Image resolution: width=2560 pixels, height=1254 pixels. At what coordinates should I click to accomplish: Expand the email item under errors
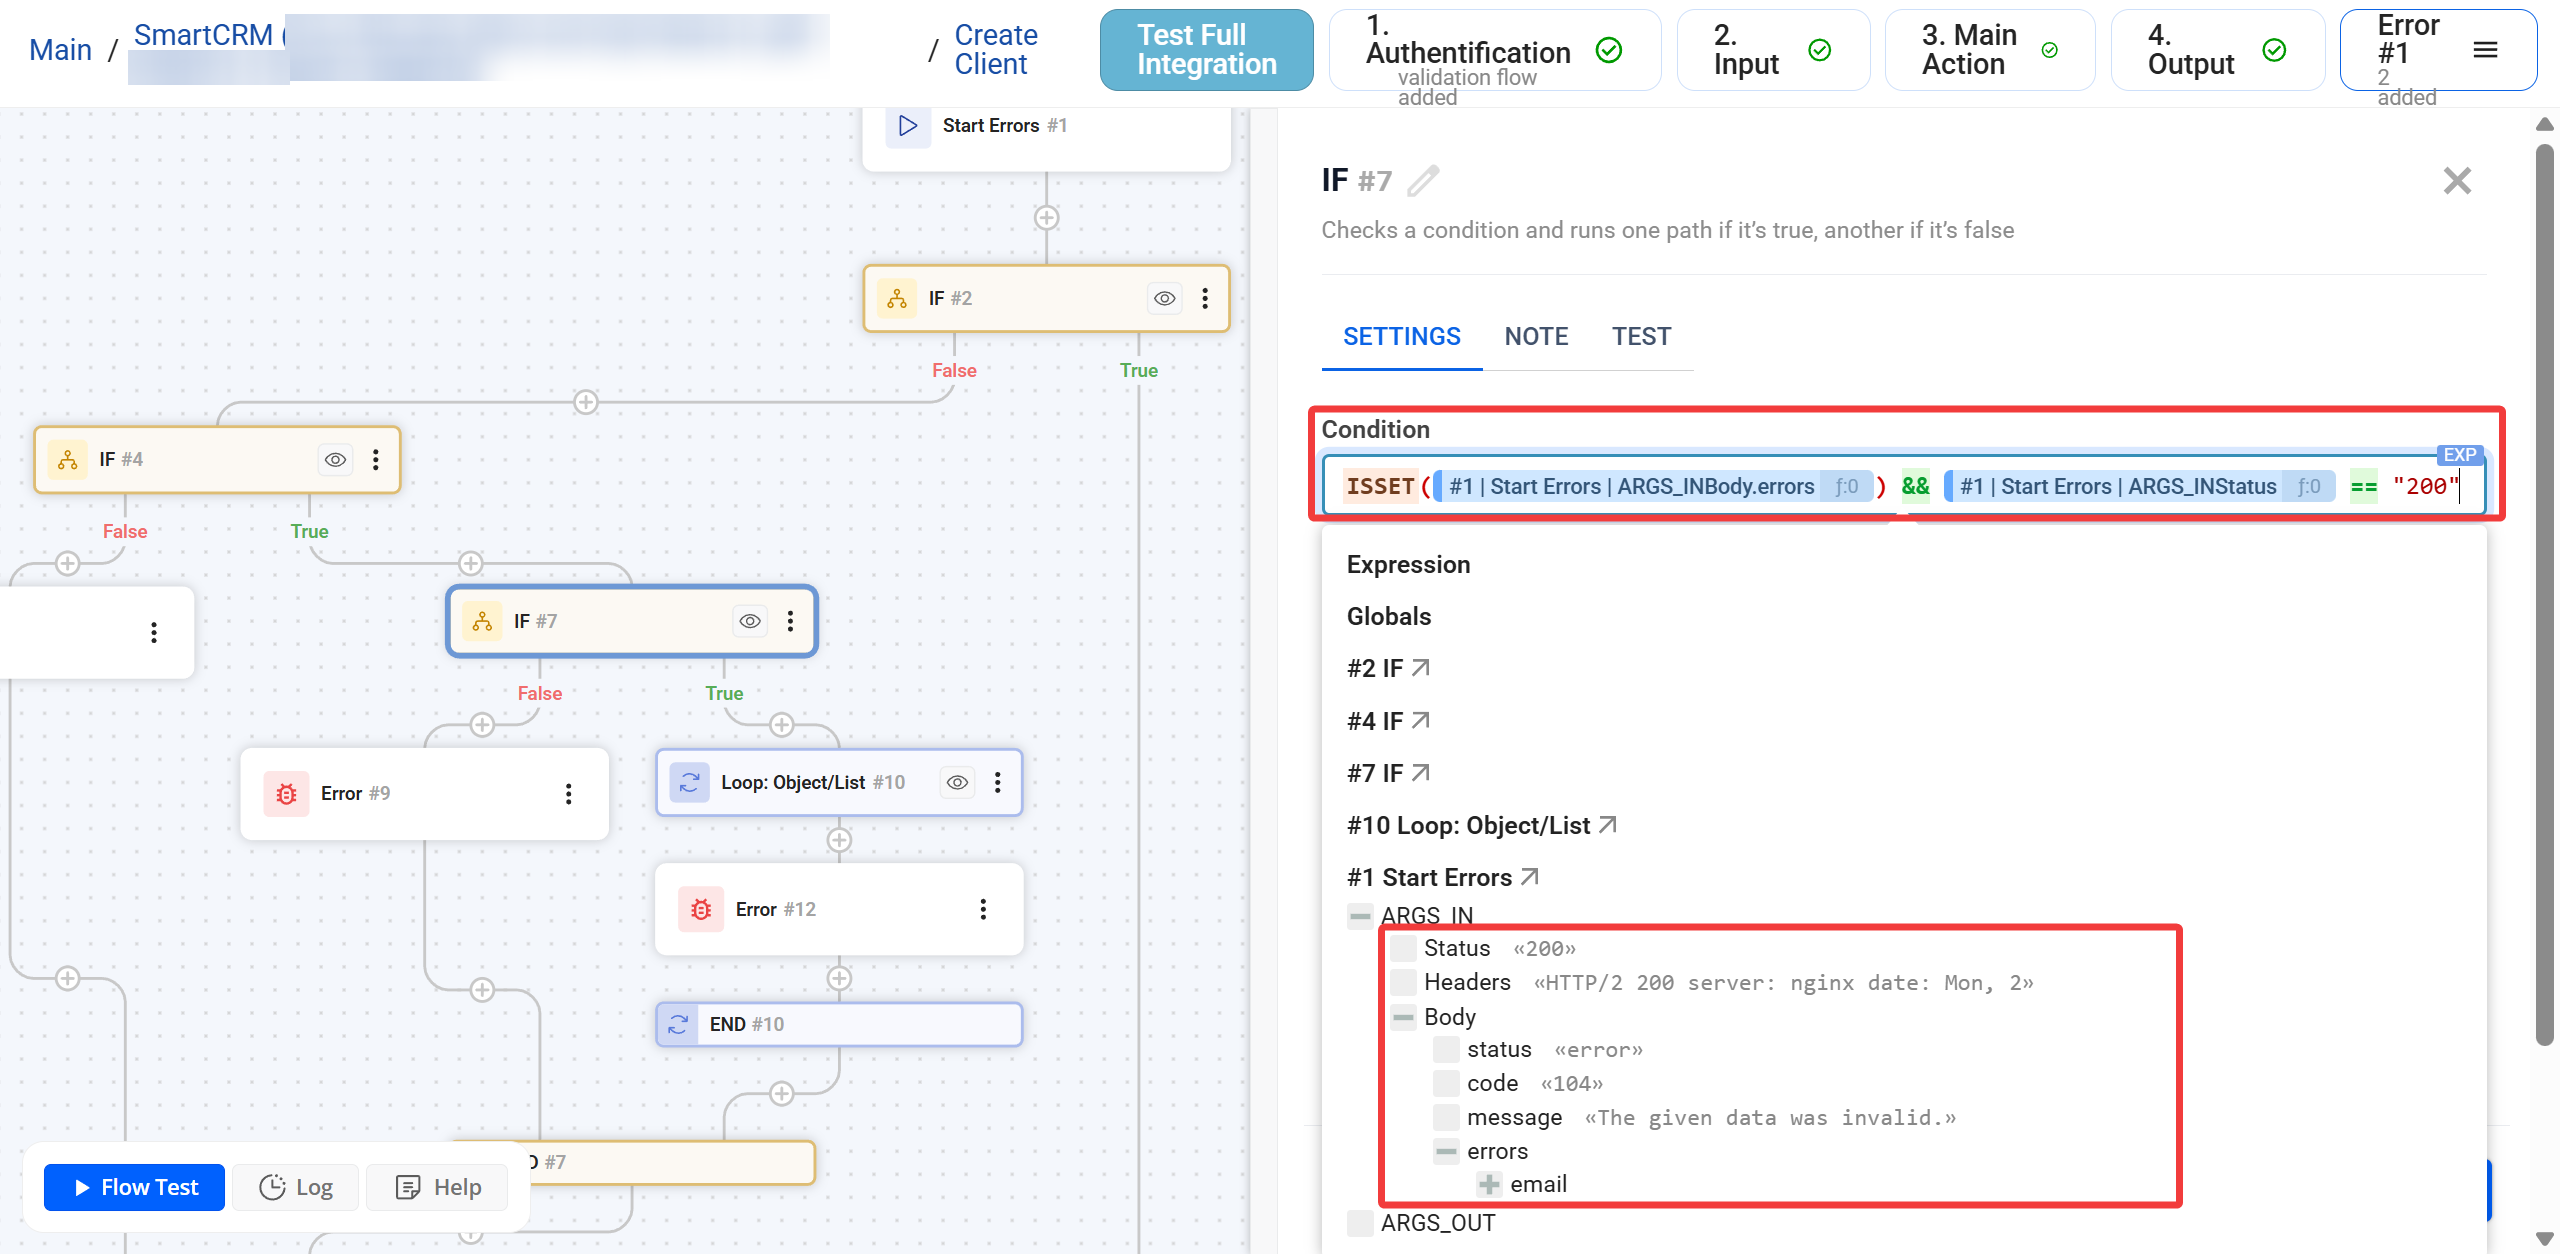[1489, 1184]
